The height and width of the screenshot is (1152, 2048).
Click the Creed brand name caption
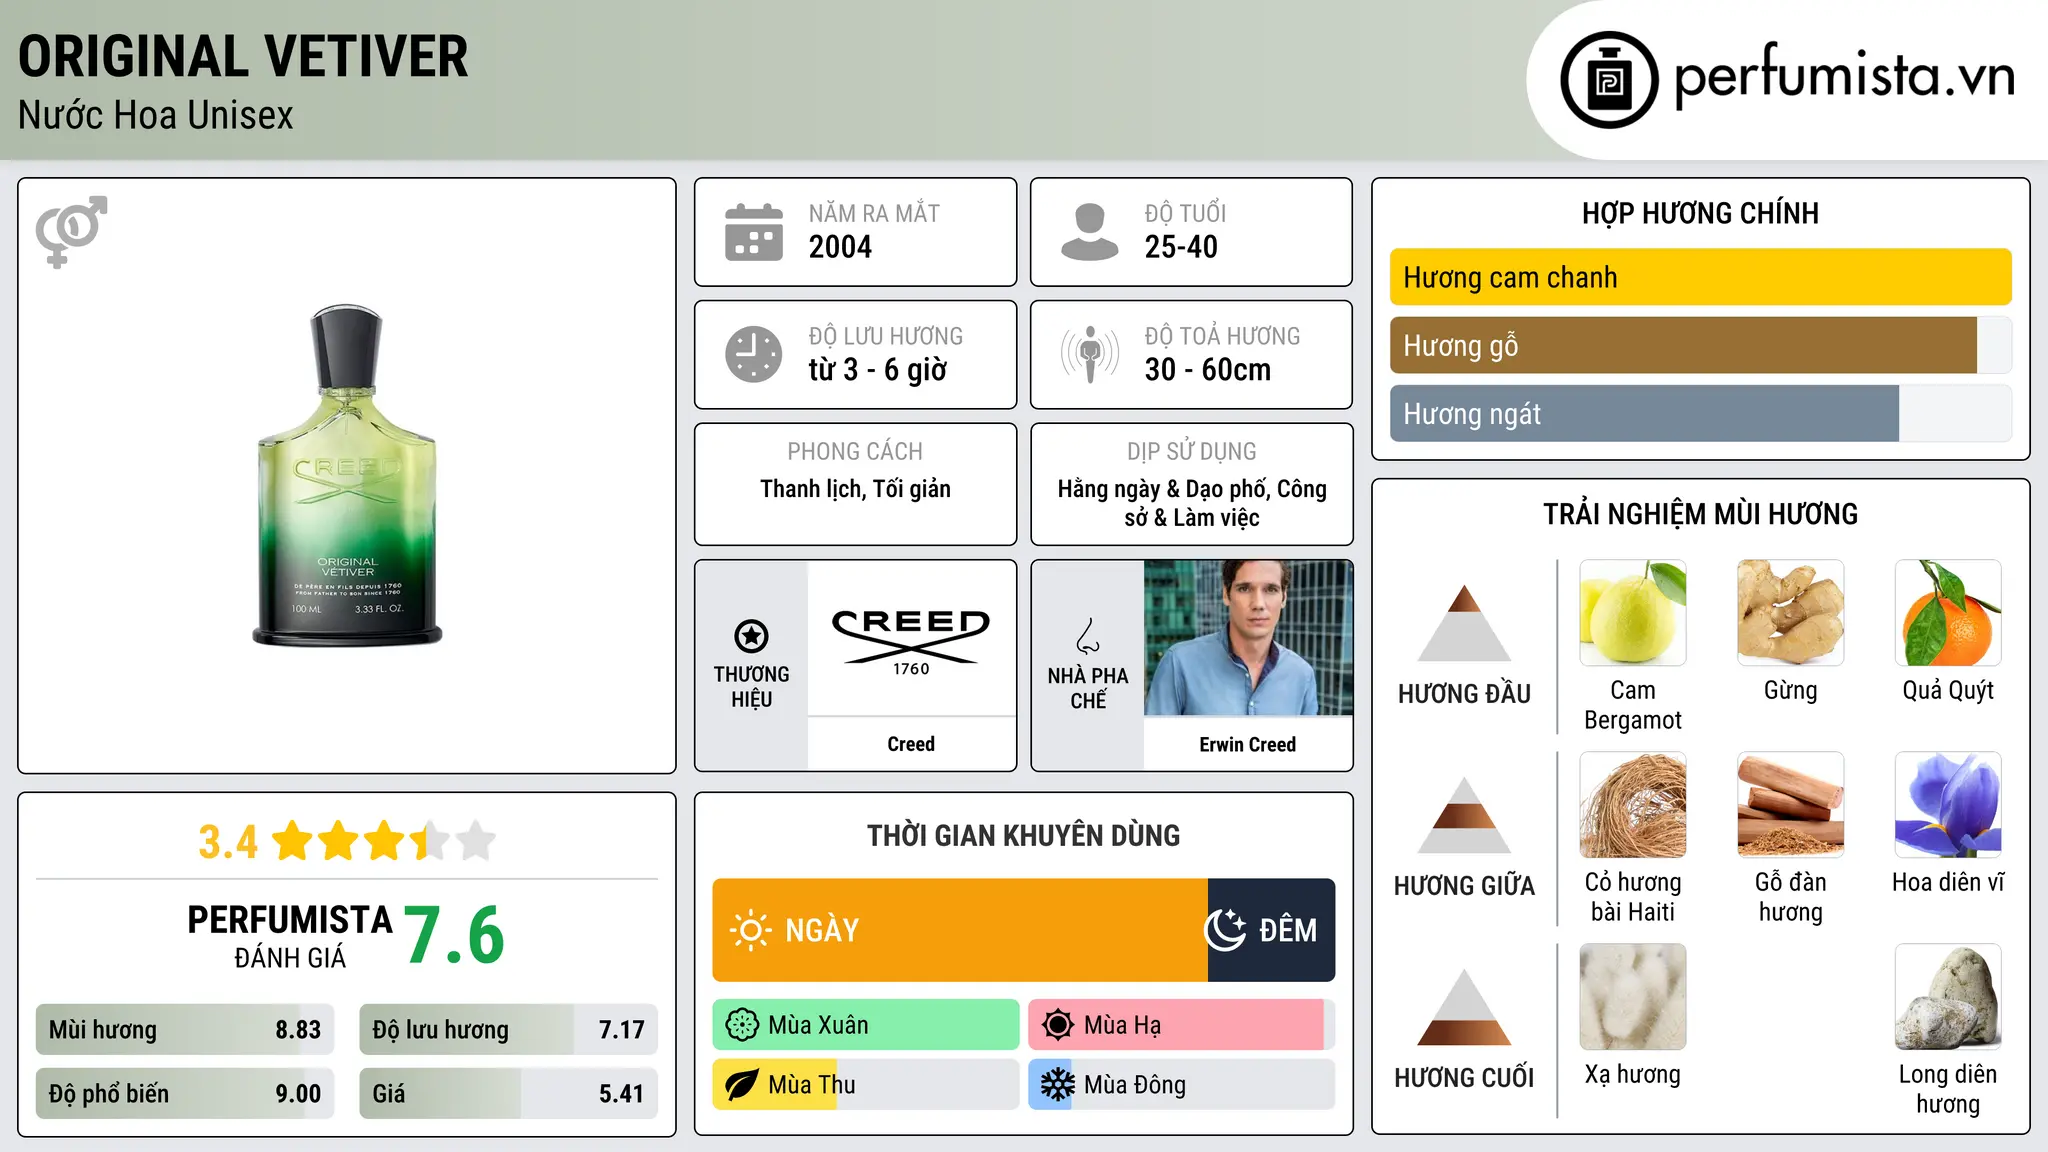click(x=911, y=744)
